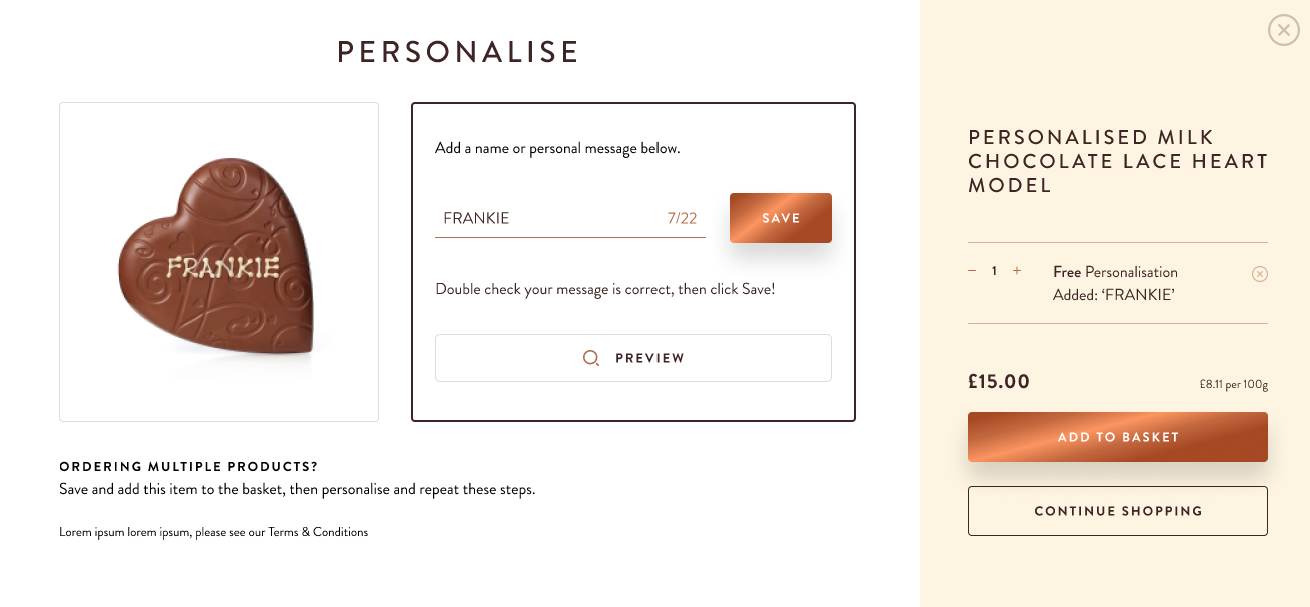Click the 'Ordering Multiple Products?' heading
The width and height of the screenshot is (1310, 607).
(188, 467)
